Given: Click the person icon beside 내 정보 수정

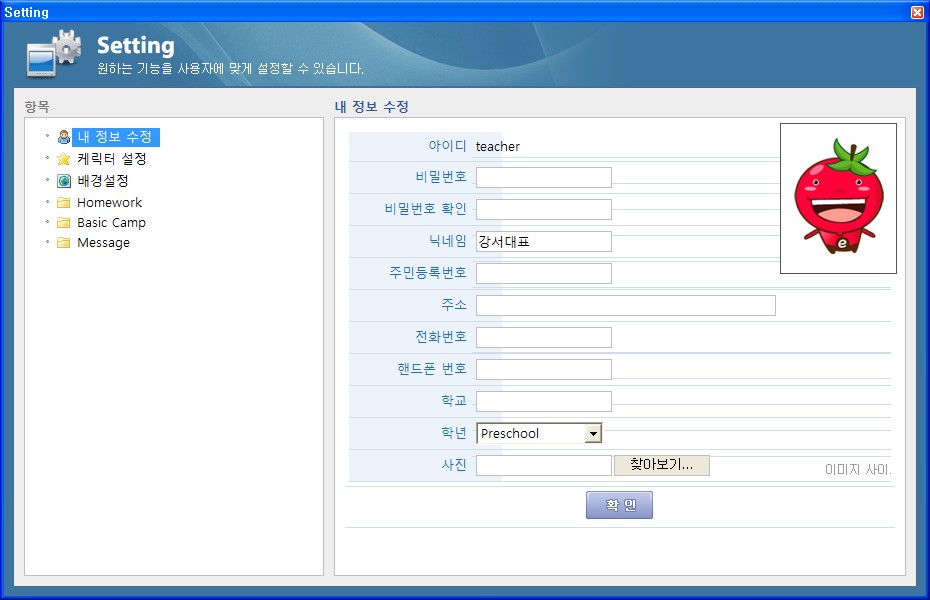Looking at the screenshot, I should point(64,137).
